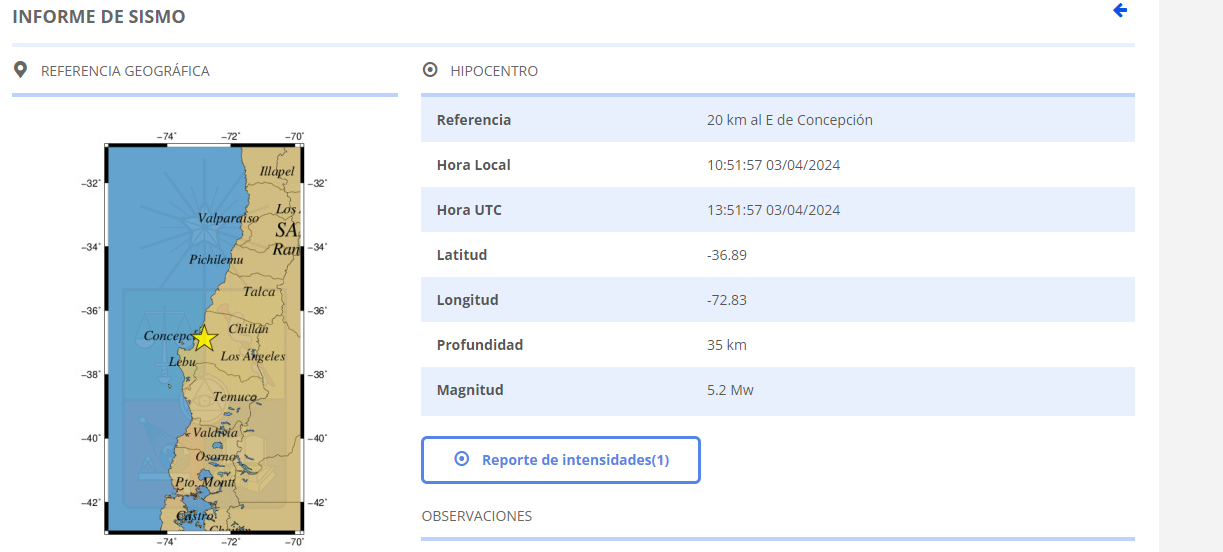This screenshot has width=1223, height=552.
Task: Click Los Ángeles label on the map
Action: [x=253, y=356]
